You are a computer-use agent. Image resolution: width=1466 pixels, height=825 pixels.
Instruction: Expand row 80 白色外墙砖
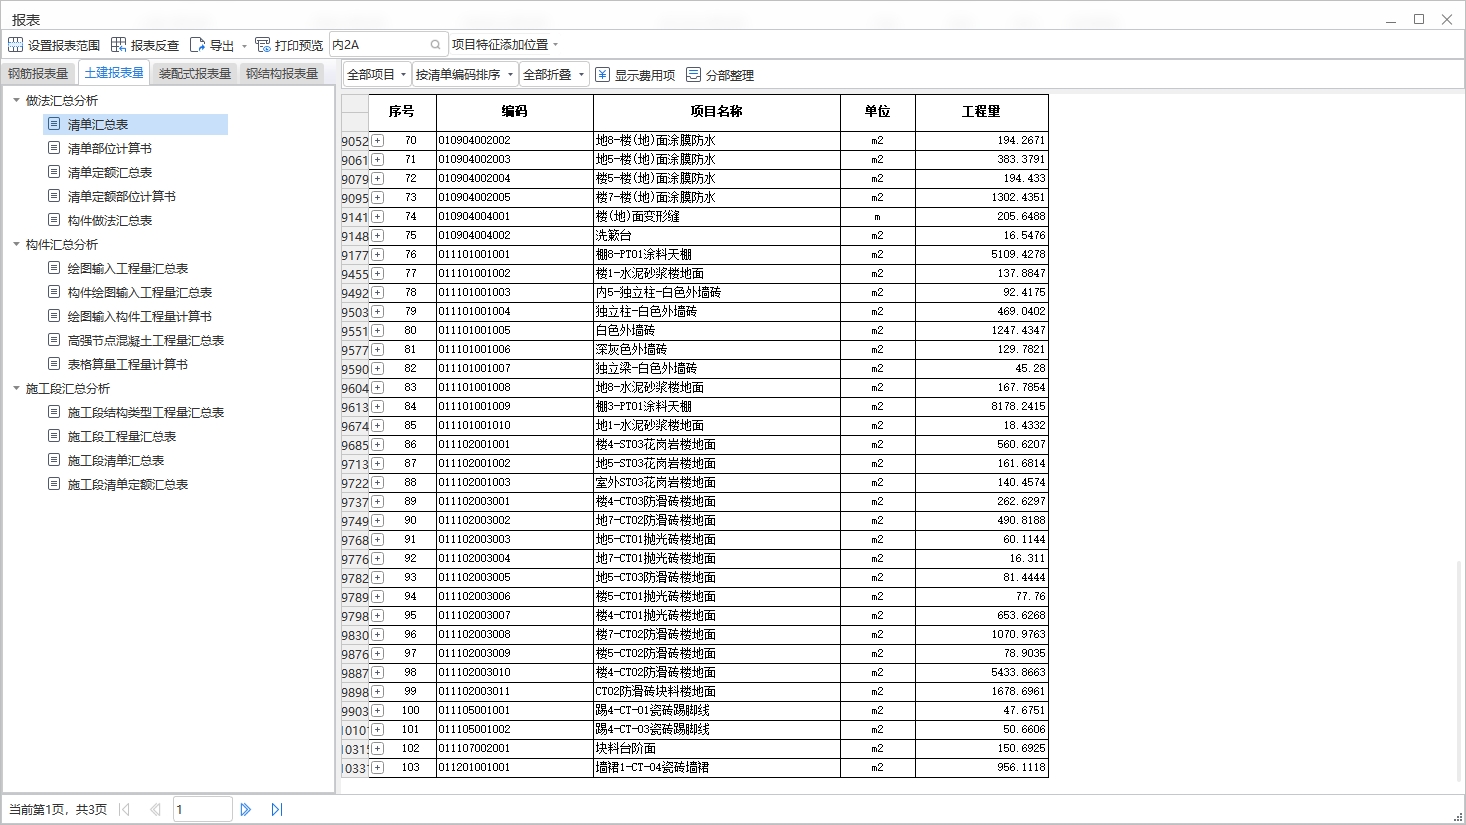pos(378,331)
